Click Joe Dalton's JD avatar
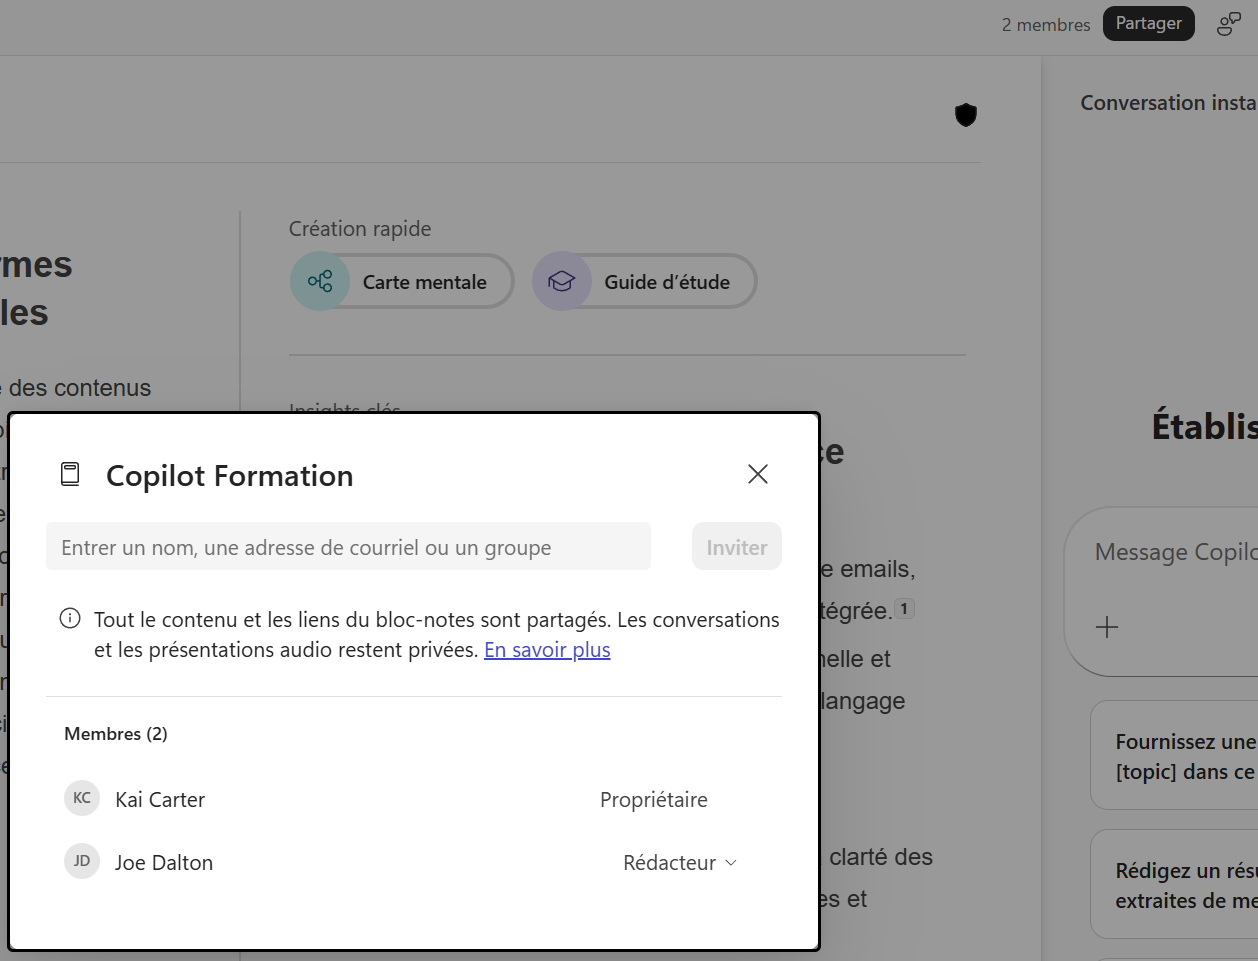Screen dimensions: 1258x961 pyautogui.click(x=82, y=861)
